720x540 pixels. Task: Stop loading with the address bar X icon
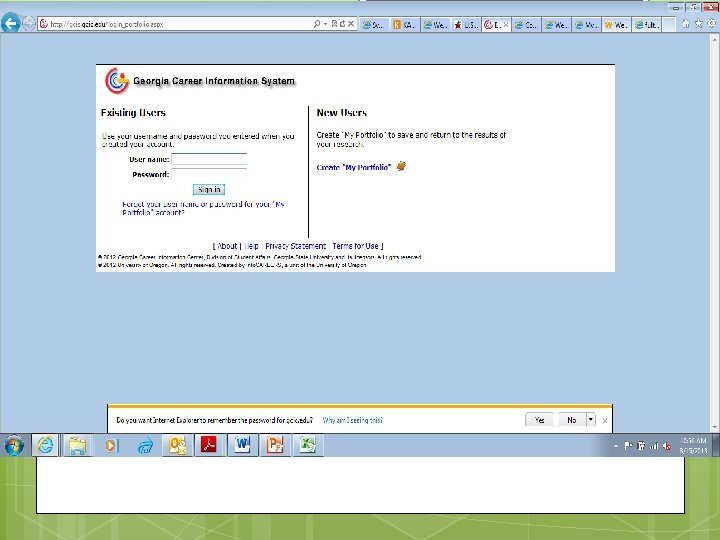click(x=351, y=24)
